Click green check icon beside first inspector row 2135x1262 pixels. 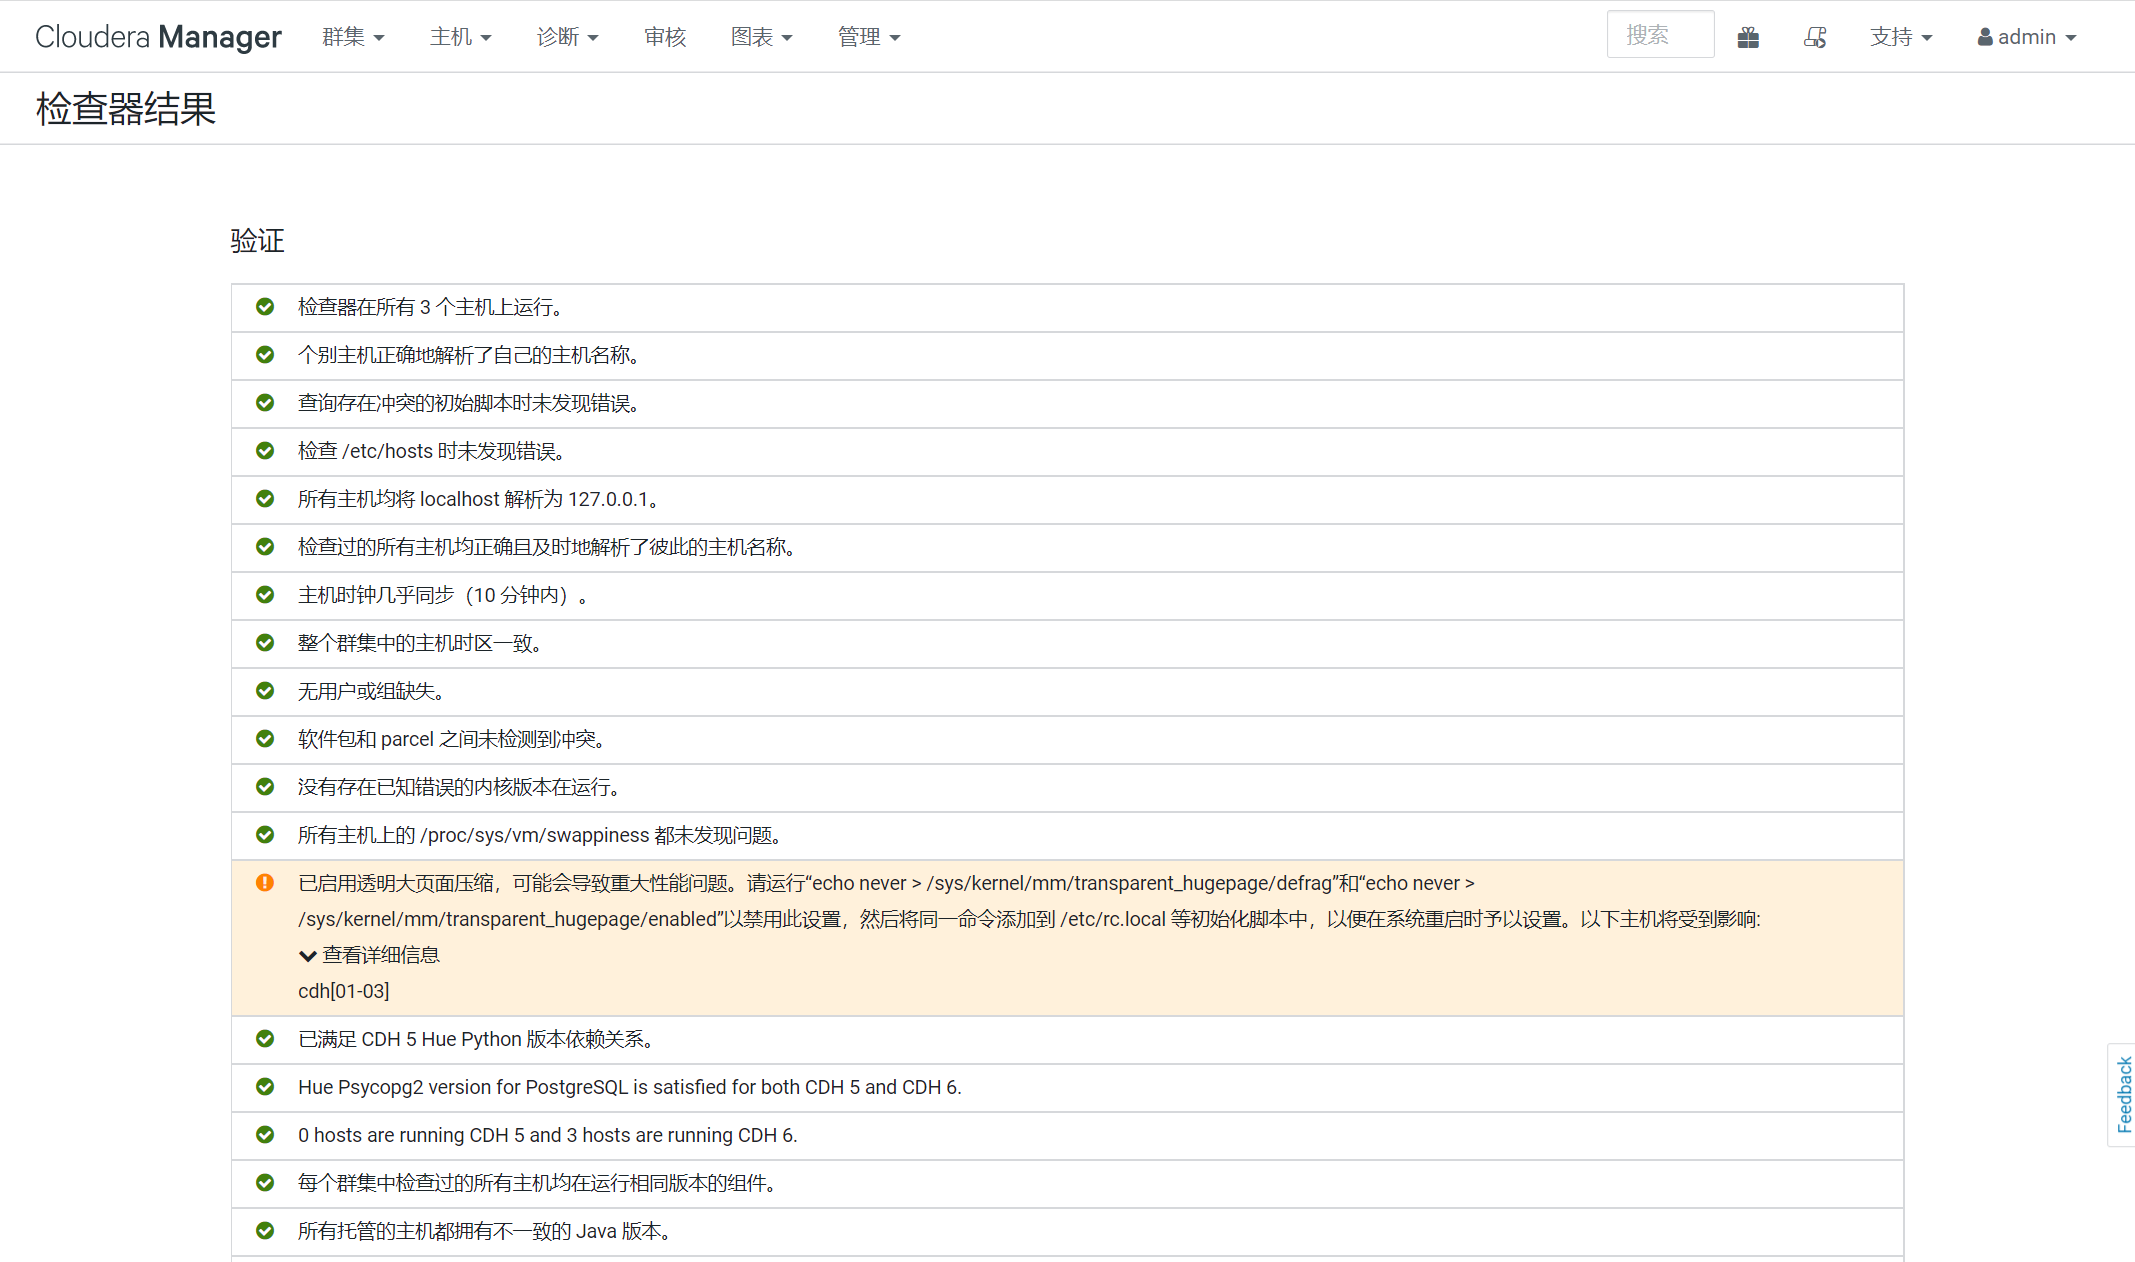point(265,307)
